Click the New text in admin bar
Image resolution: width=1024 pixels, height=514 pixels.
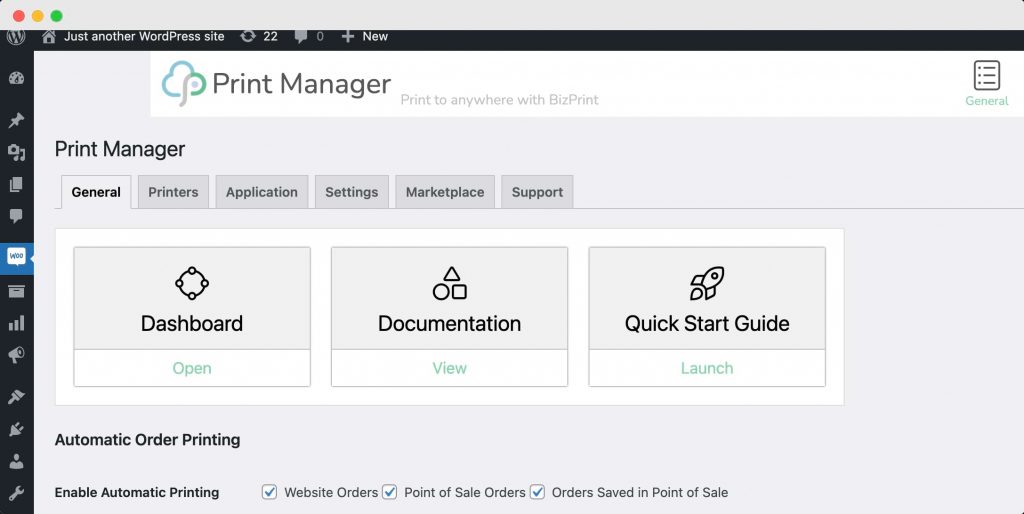pyautogui.click(x=375, y=37)
